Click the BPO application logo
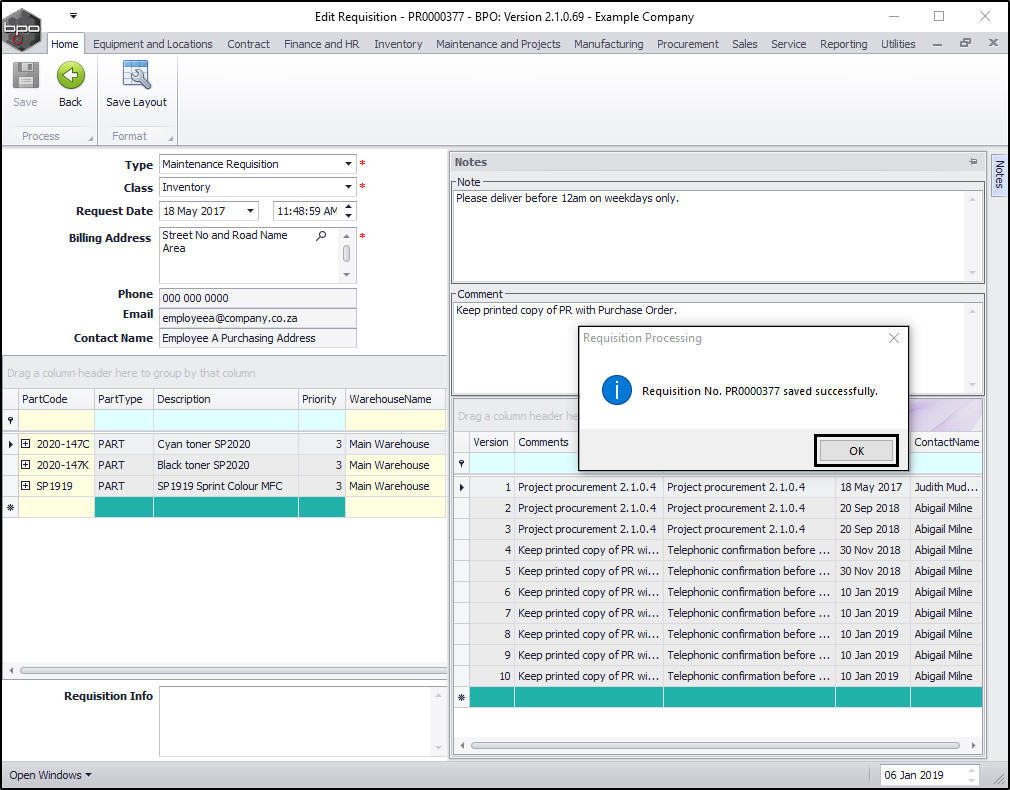This screenshot has height=790, width=1010. pos(22,28)
